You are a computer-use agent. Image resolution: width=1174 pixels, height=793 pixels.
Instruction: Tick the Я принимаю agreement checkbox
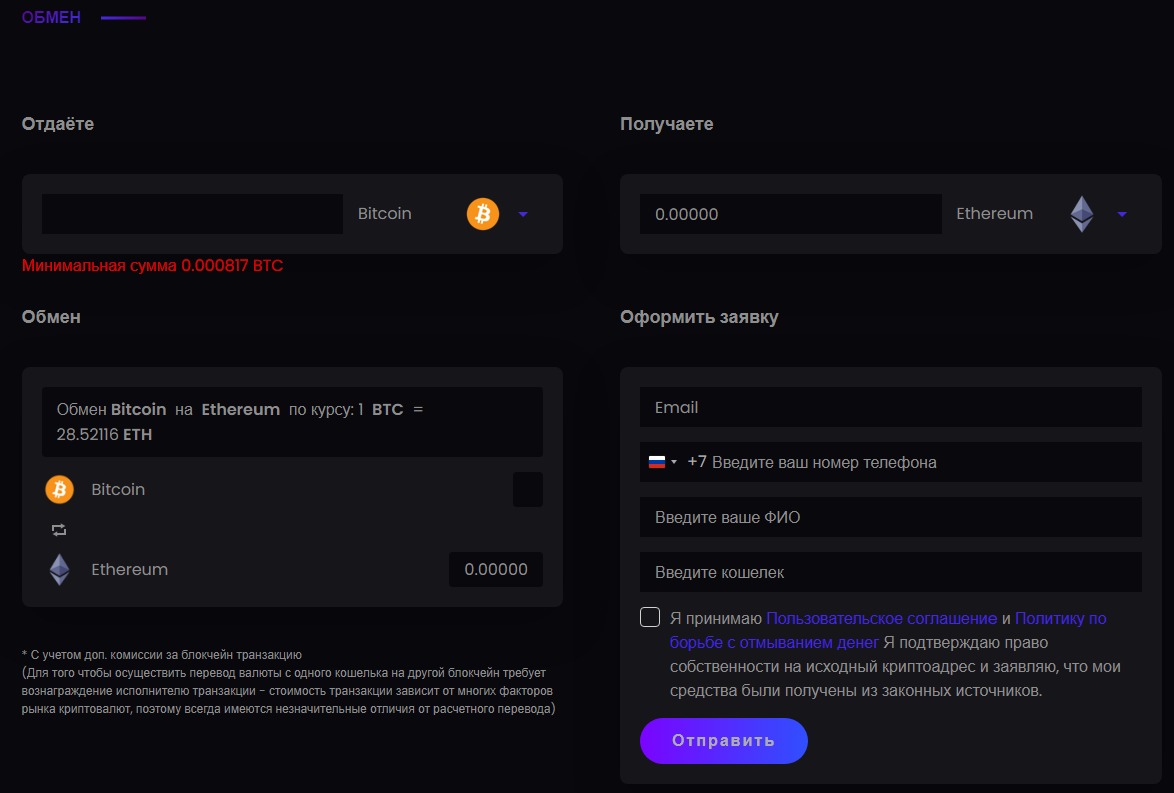point(650,617)
